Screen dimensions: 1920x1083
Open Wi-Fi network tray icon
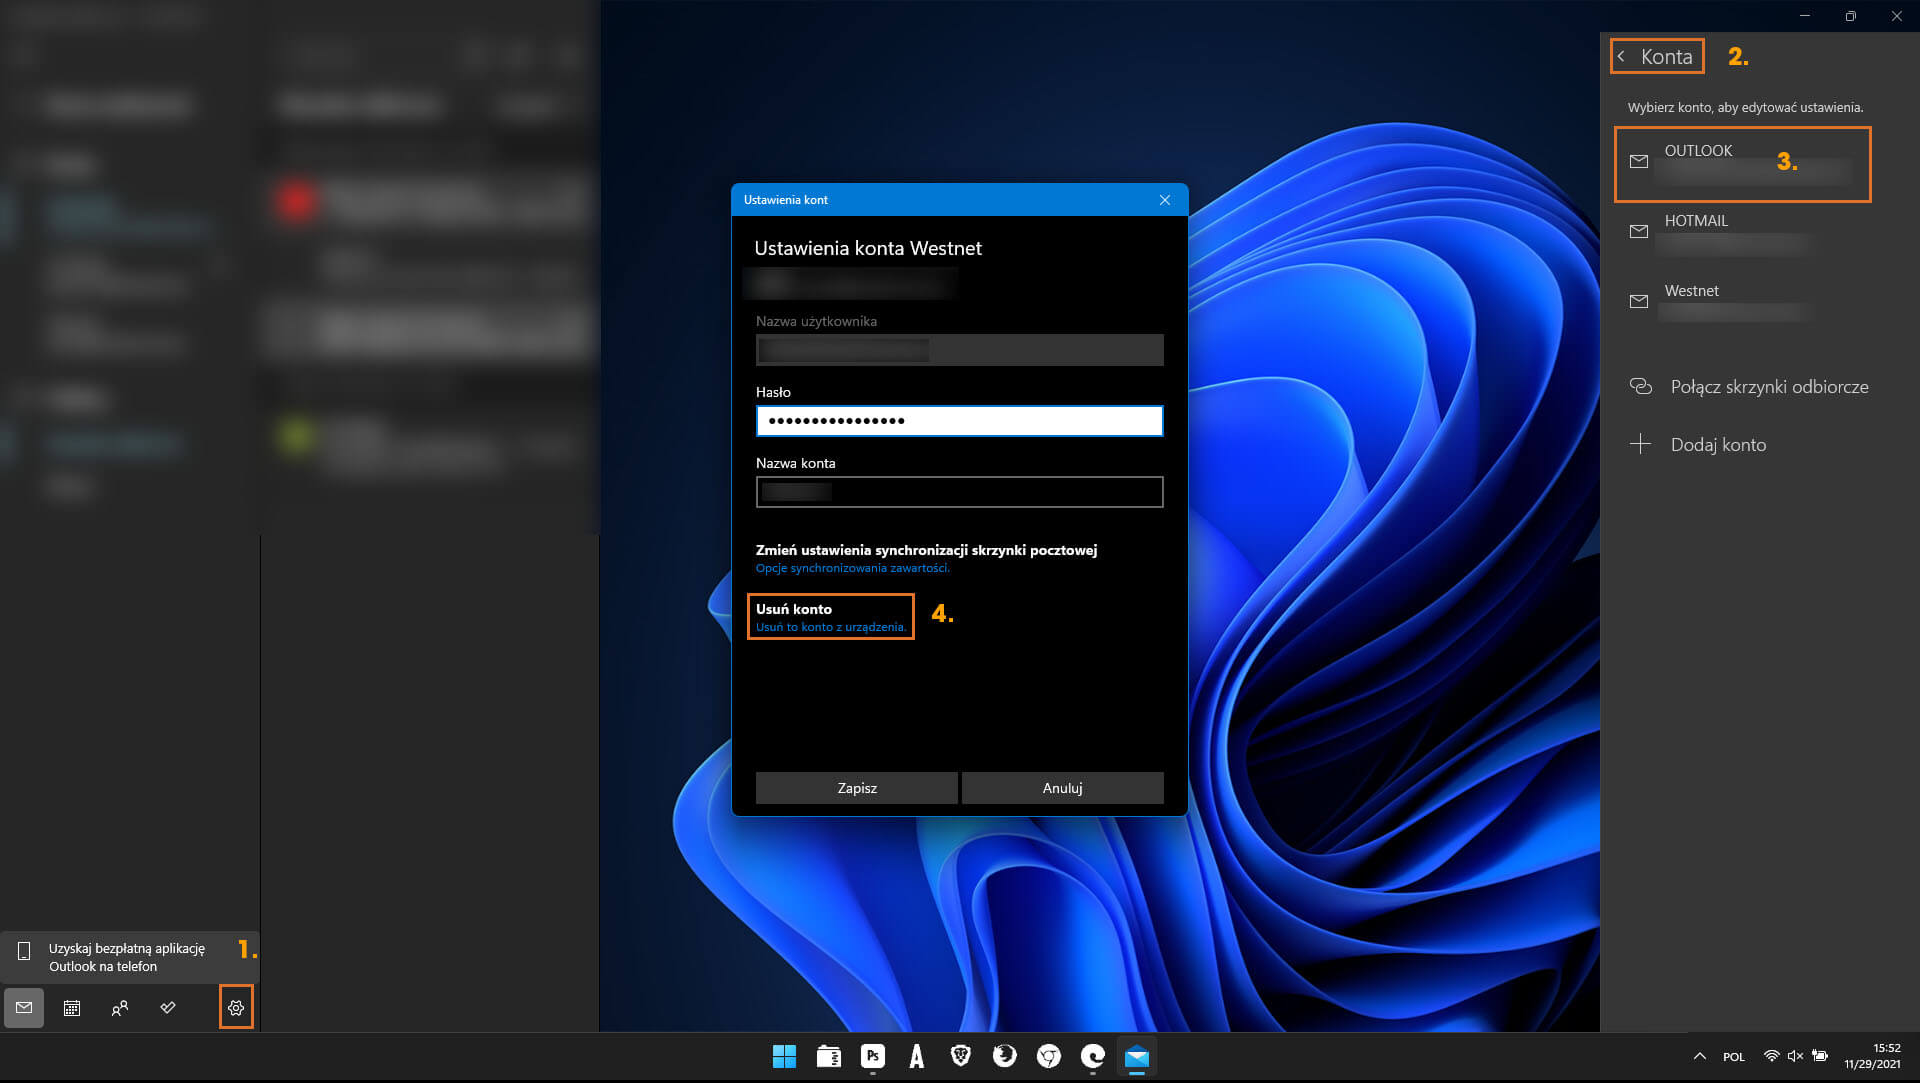point(1771,1056)
